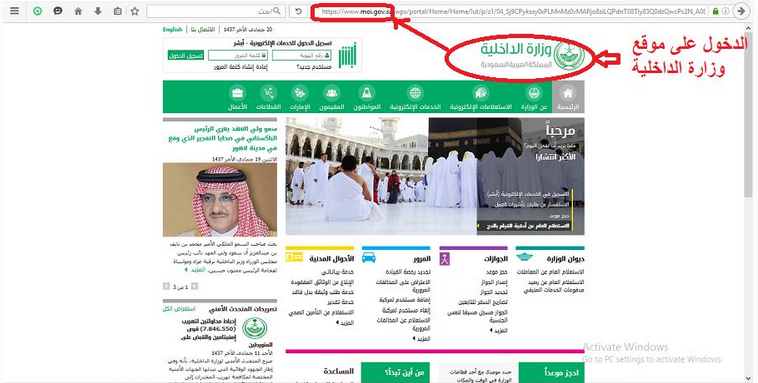Click the رقم الهوية ID number field
Viewport: 758px width, 383px height.
[x=302, y=56]
